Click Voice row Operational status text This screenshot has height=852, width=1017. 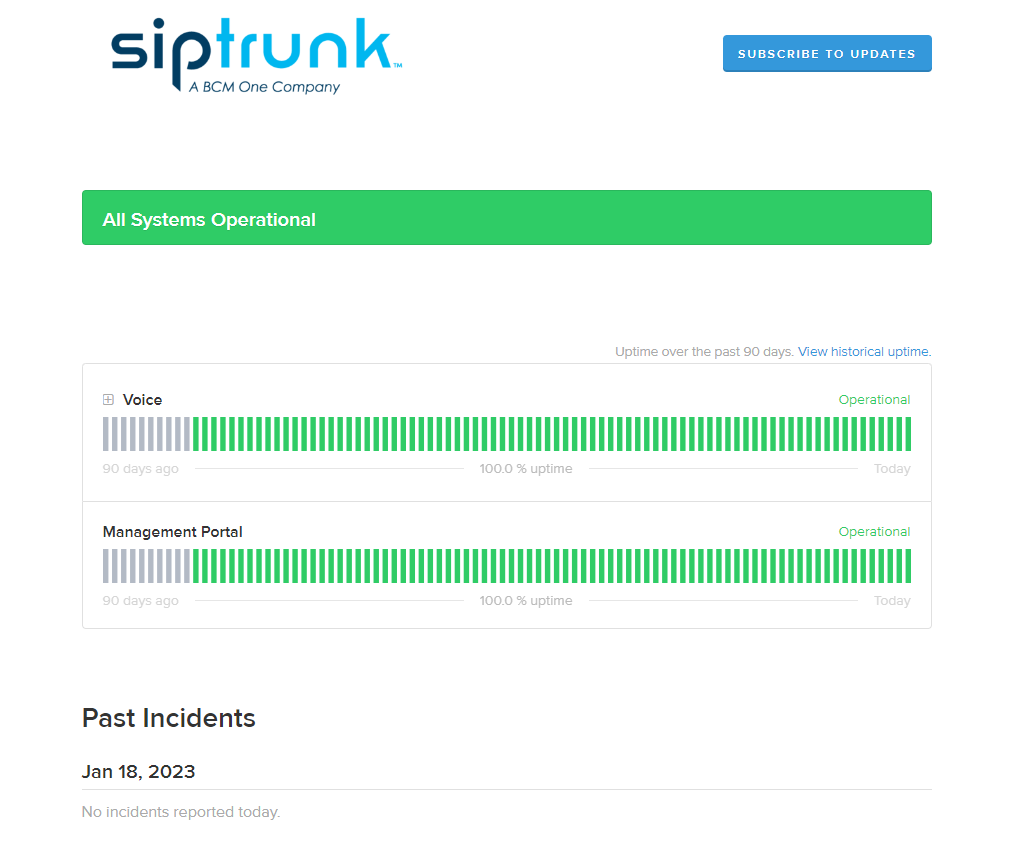point(874,399)
